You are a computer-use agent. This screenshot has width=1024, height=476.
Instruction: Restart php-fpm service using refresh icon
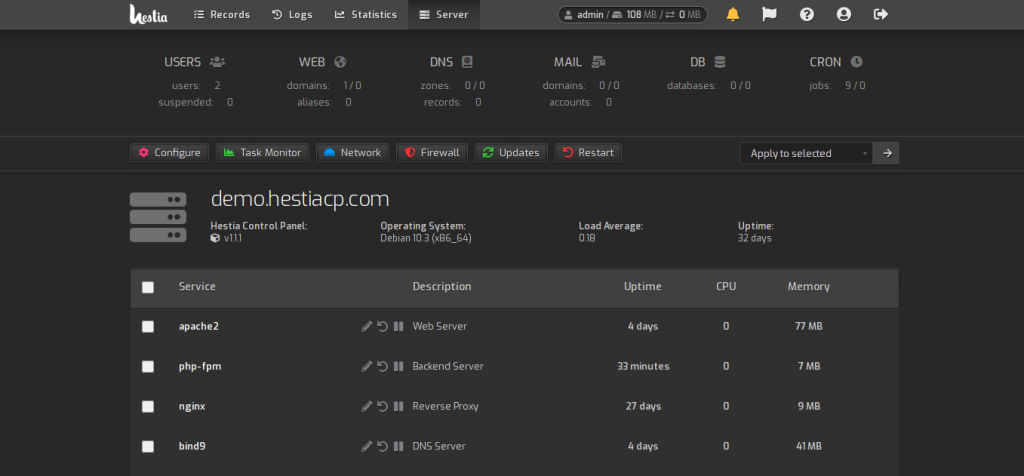(383, 366)
